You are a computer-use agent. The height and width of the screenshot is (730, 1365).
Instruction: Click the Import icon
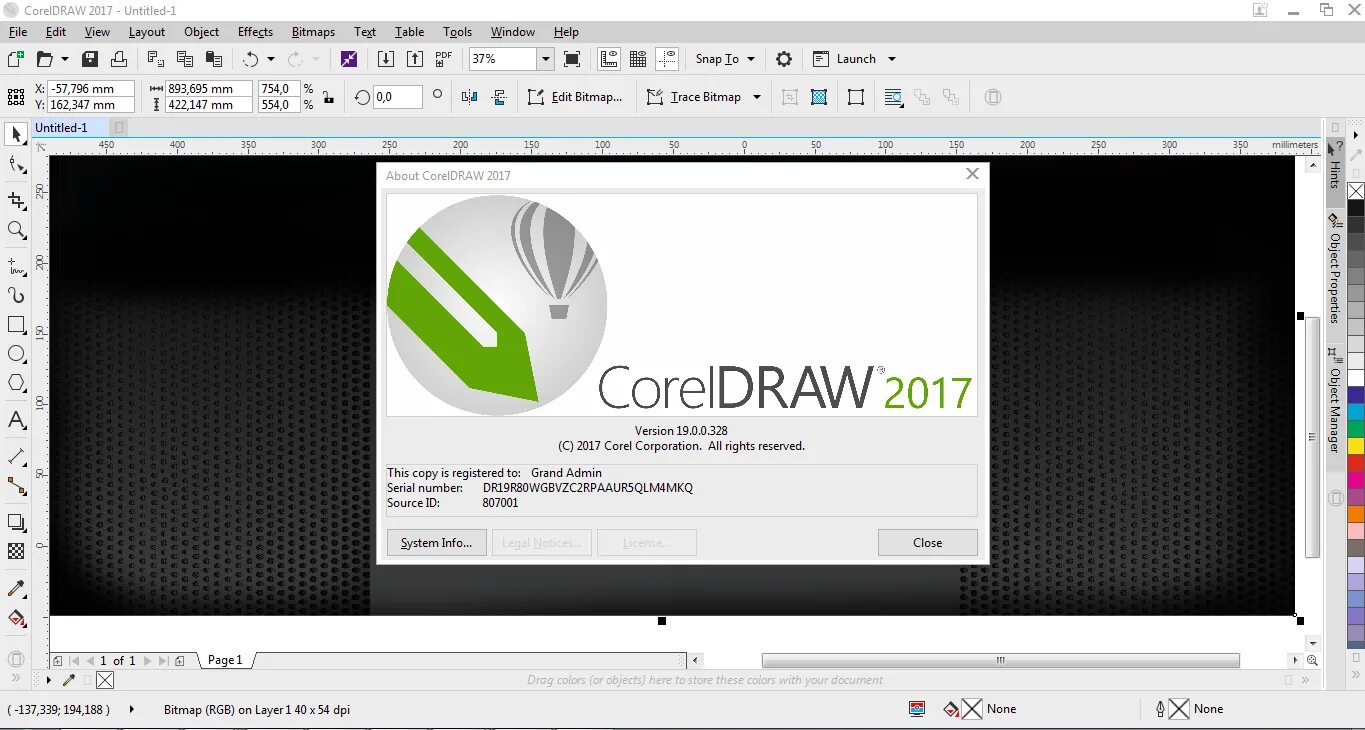click(386, 59)
